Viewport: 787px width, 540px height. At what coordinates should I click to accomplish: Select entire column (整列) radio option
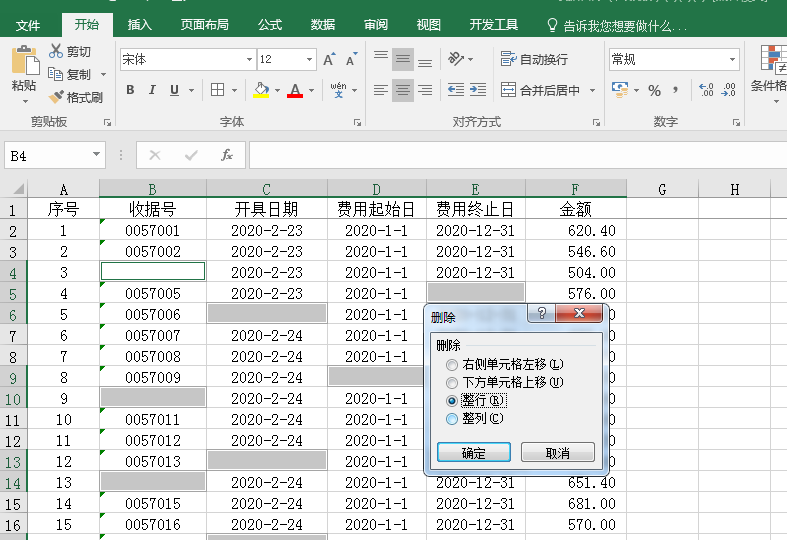452,419
